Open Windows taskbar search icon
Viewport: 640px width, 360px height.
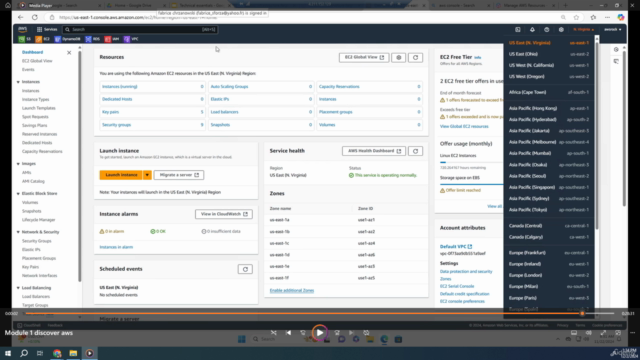[x=24, y=353]
